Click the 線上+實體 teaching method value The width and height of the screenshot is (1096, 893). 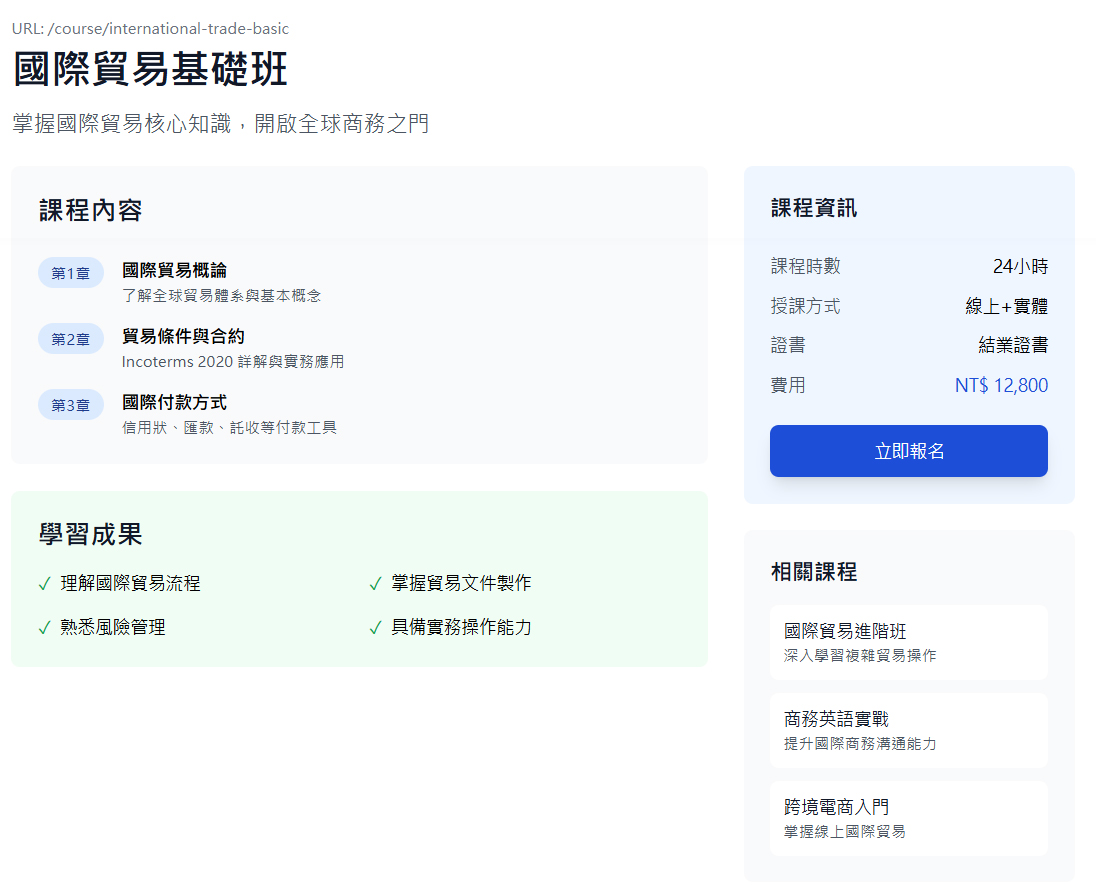1006,306
